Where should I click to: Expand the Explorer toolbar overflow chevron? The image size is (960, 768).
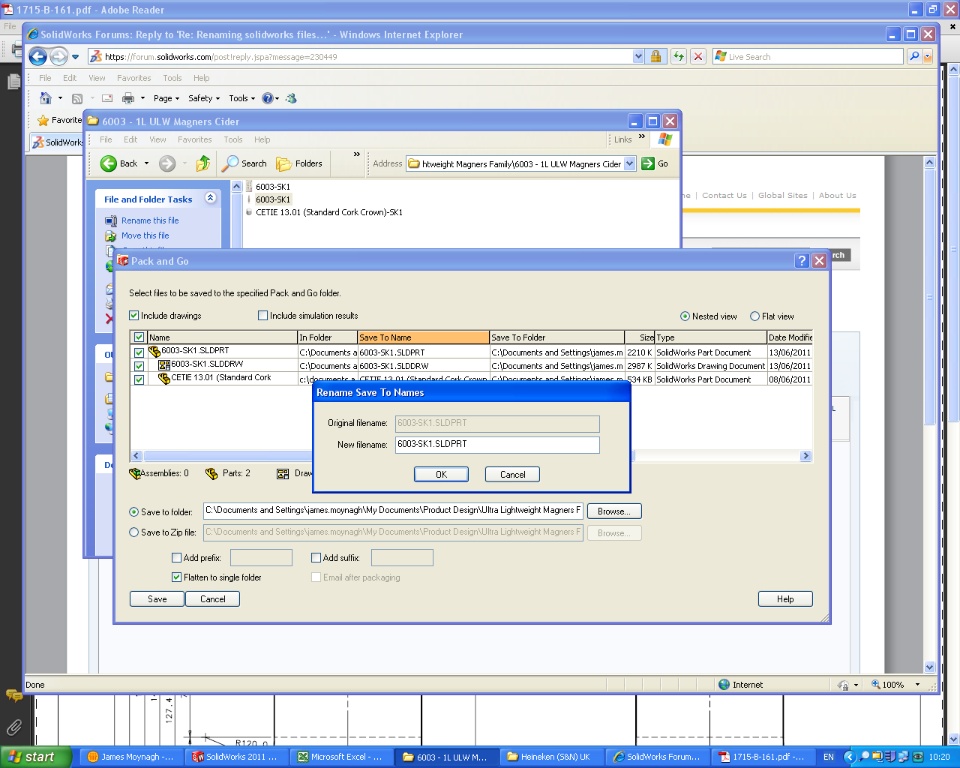[356, 155]
